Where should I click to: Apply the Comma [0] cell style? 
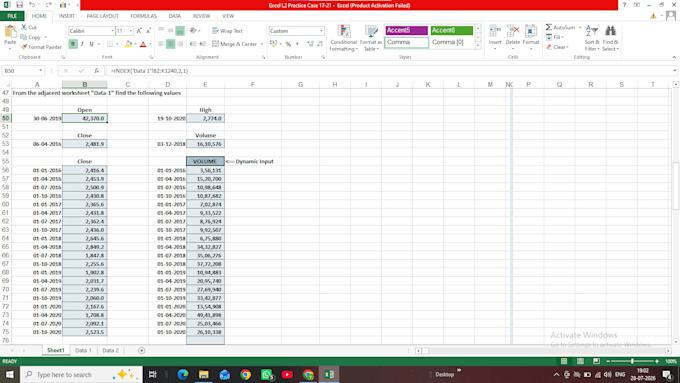[x=451, y=43]
